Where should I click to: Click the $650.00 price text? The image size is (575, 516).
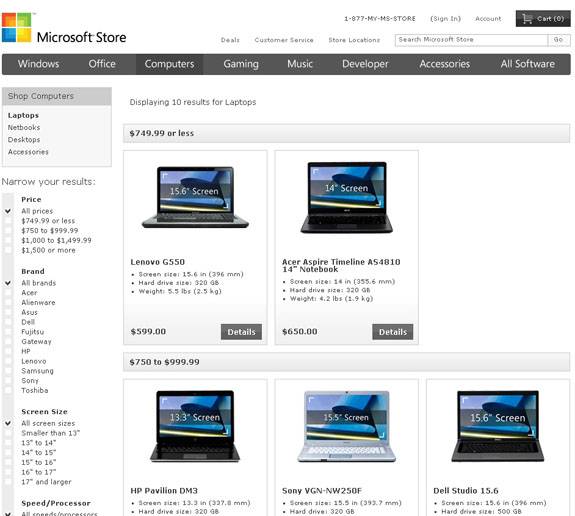(x=300, y=332)
